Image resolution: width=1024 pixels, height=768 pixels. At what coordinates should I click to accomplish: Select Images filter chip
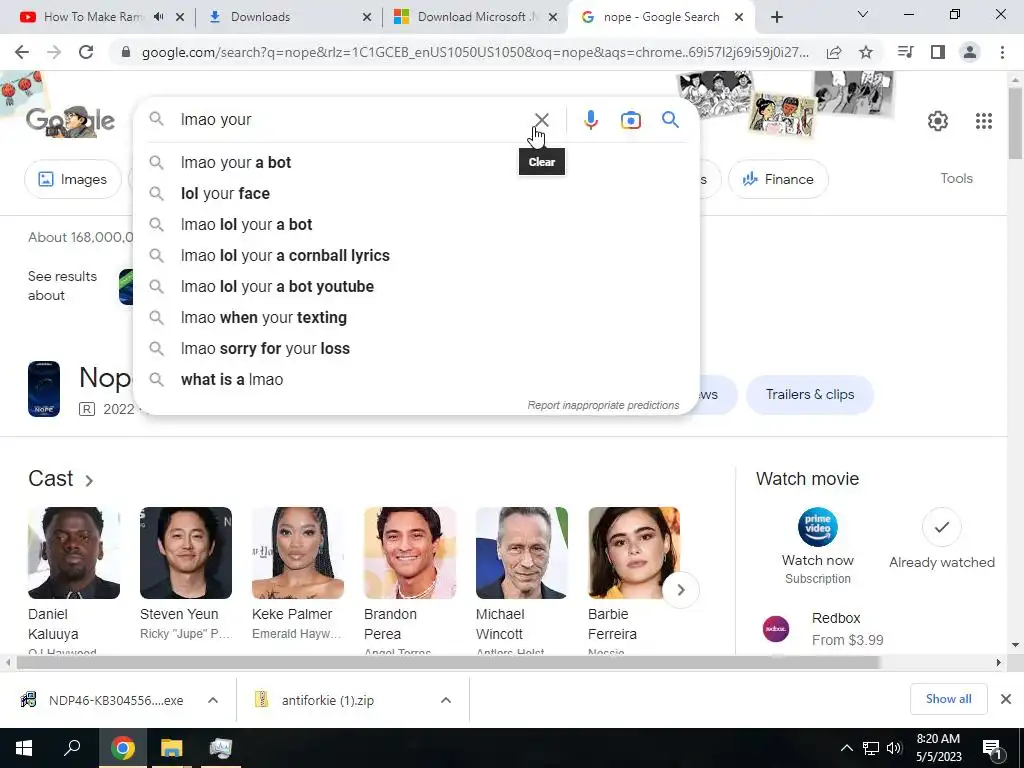pos(72,179)
